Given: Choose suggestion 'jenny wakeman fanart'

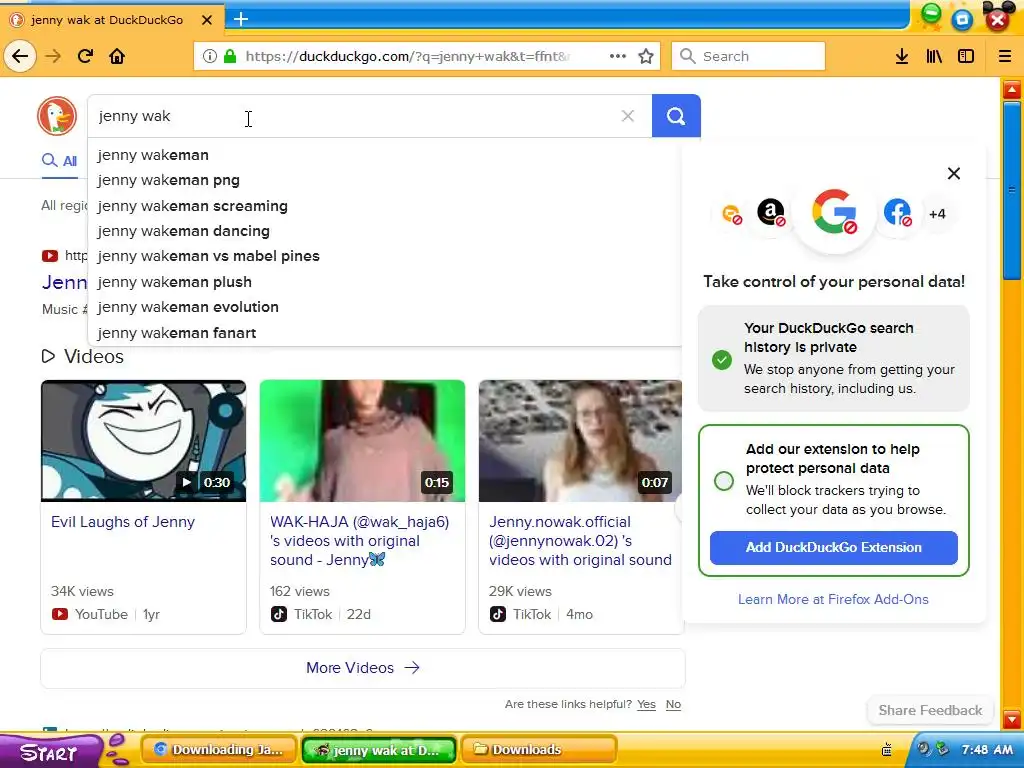Looking at the screenshot, I should 385,332.
